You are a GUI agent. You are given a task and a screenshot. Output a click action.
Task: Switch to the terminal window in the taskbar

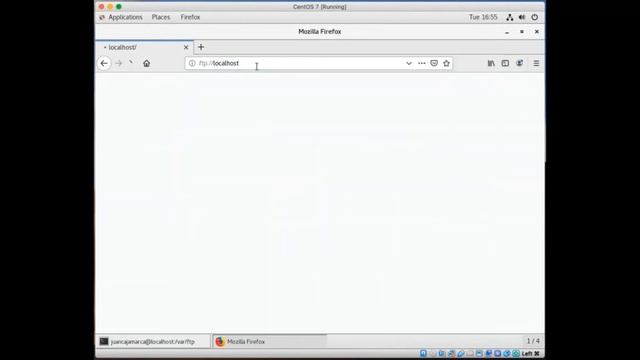point(154,341)
